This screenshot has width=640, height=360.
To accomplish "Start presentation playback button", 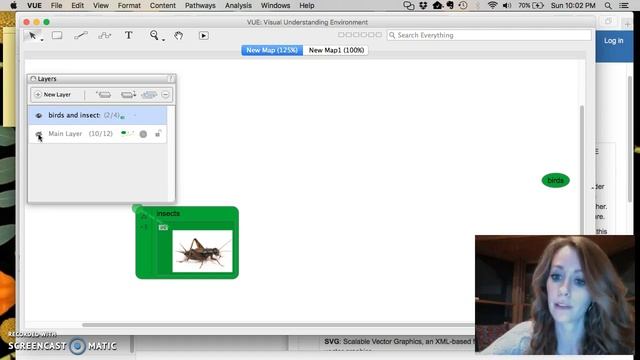I will [x=204, y=36].
